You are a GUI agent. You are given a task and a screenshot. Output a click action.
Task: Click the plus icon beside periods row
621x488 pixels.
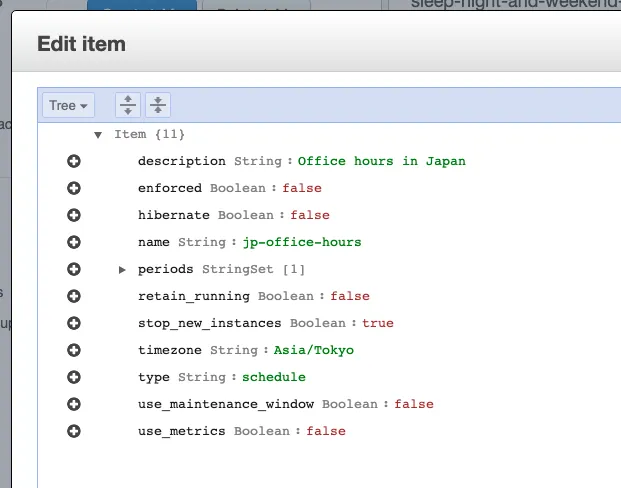click(73, 269)
